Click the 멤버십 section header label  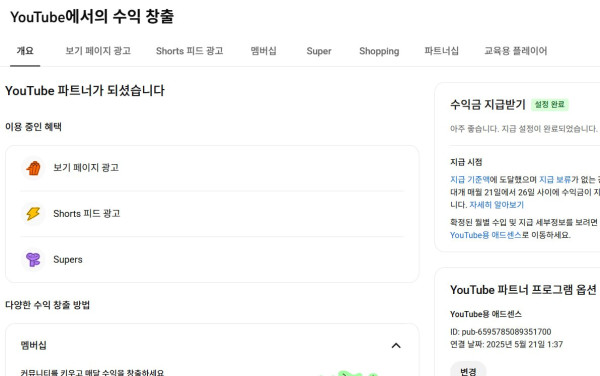tap(34, 345)
